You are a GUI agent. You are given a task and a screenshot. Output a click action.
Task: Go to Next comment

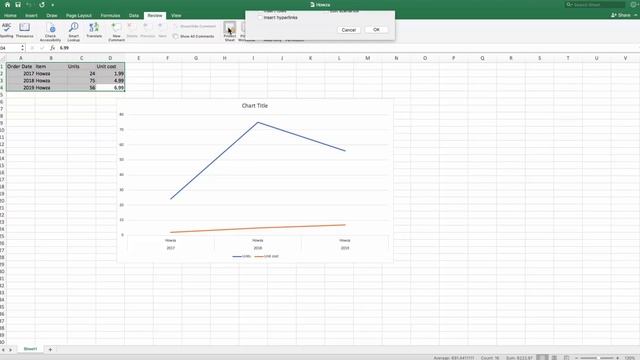(x=162, y=29)
